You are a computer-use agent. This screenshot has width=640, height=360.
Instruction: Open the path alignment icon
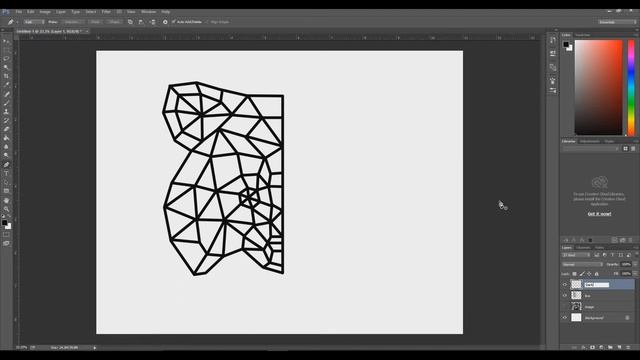(x=141, y=22)
